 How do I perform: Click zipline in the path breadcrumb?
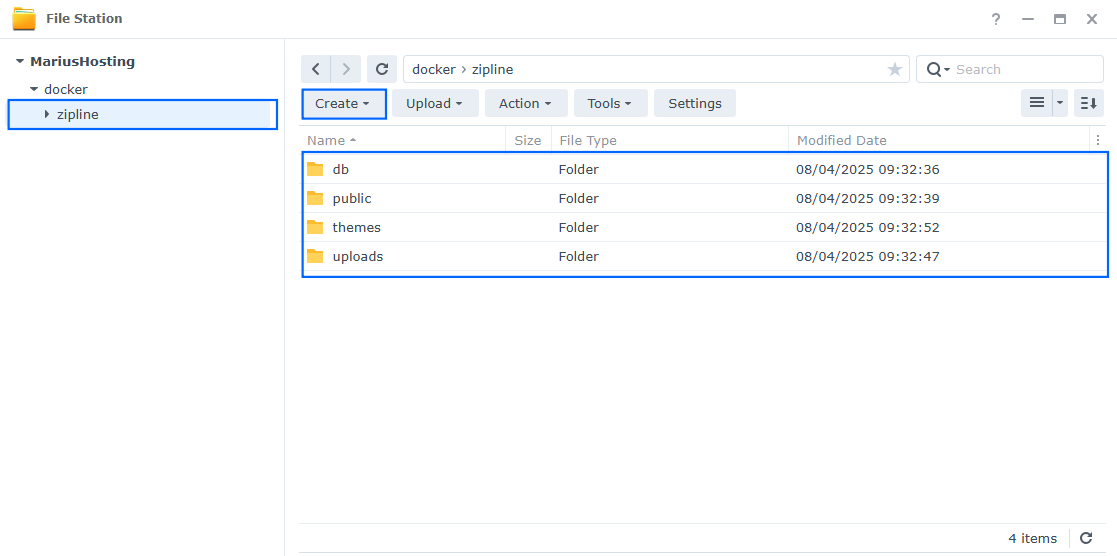click(492, 69)
